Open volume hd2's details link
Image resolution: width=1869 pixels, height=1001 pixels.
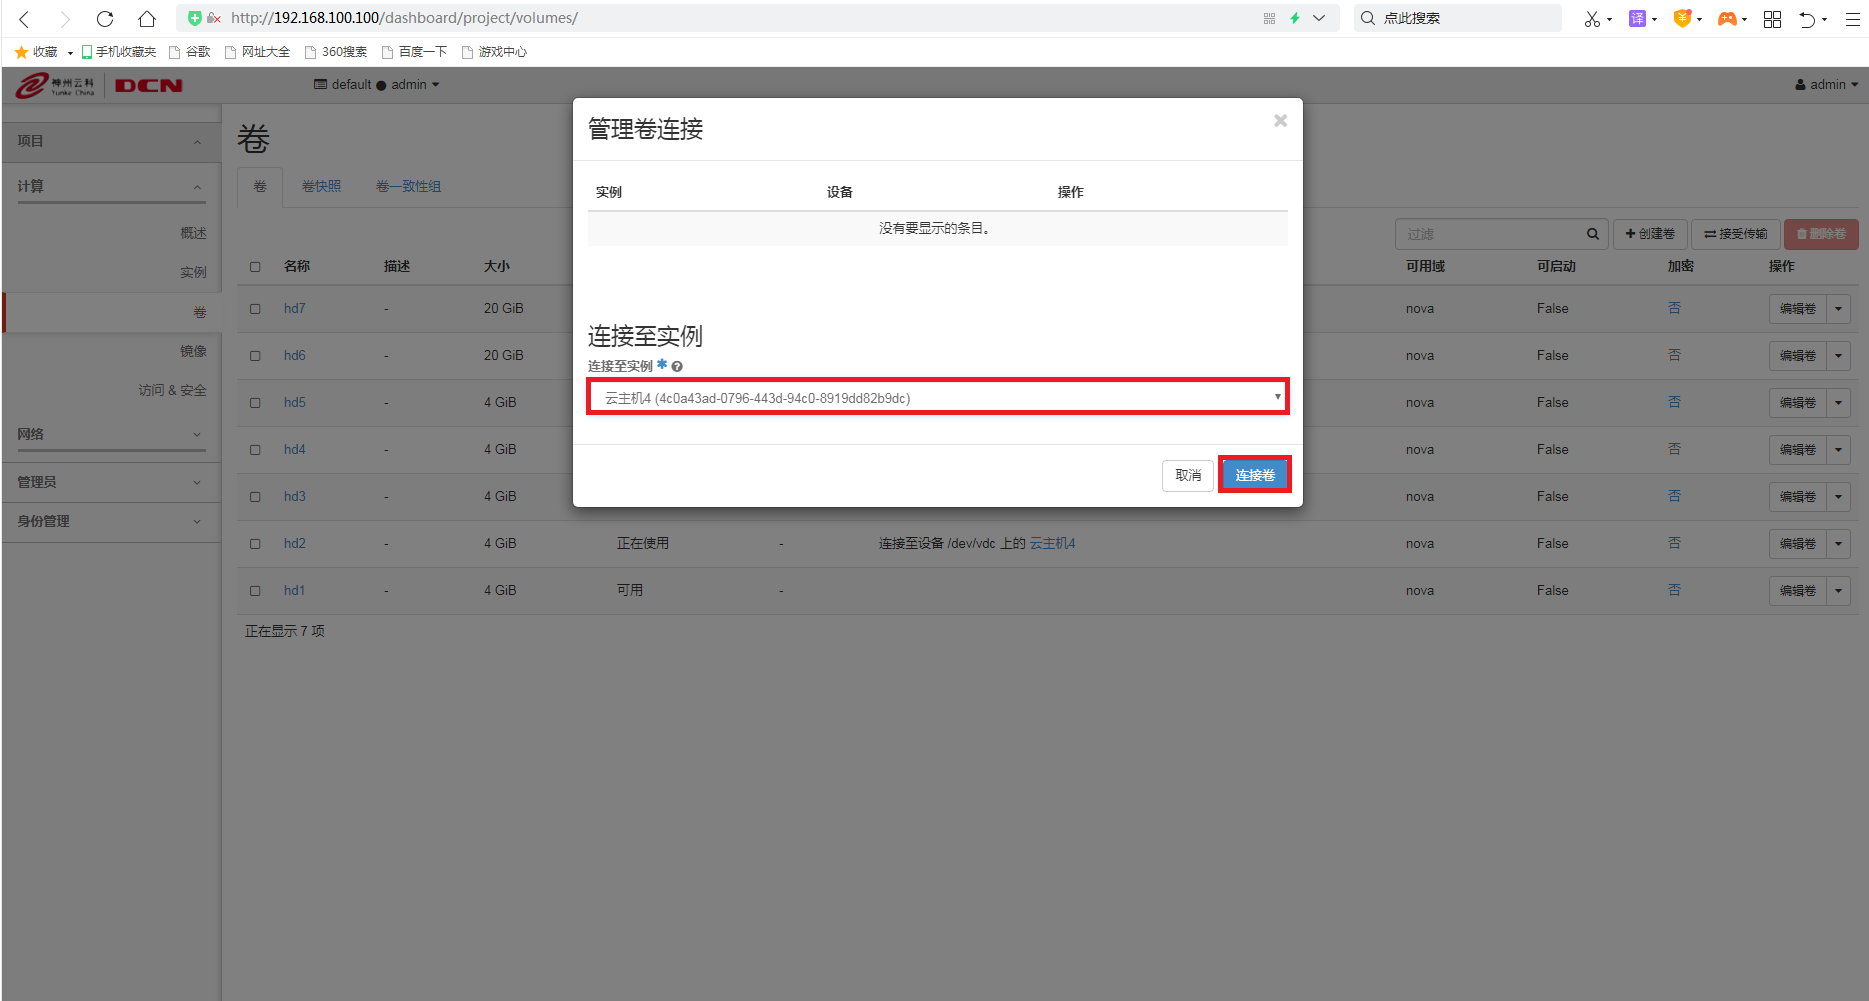(294, 543)
